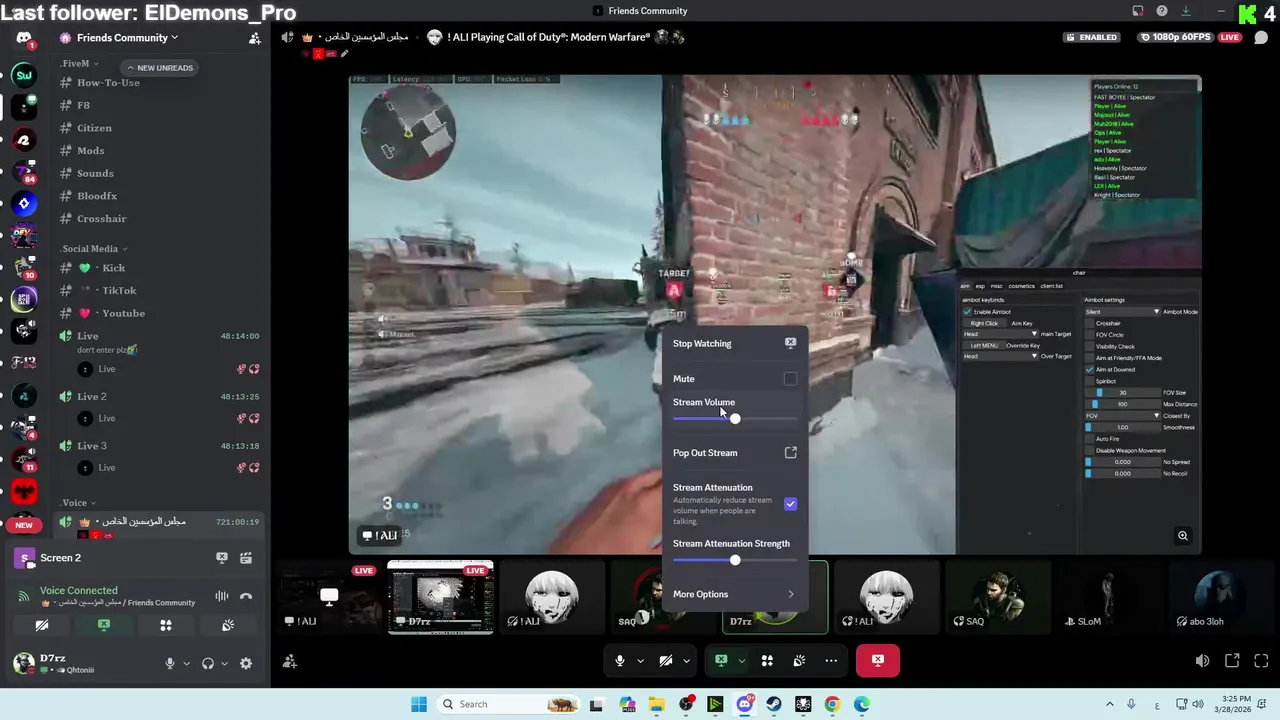Pop out the call window icon
This screenshot has height=720, width=1280.
(x=1232, y=661)
